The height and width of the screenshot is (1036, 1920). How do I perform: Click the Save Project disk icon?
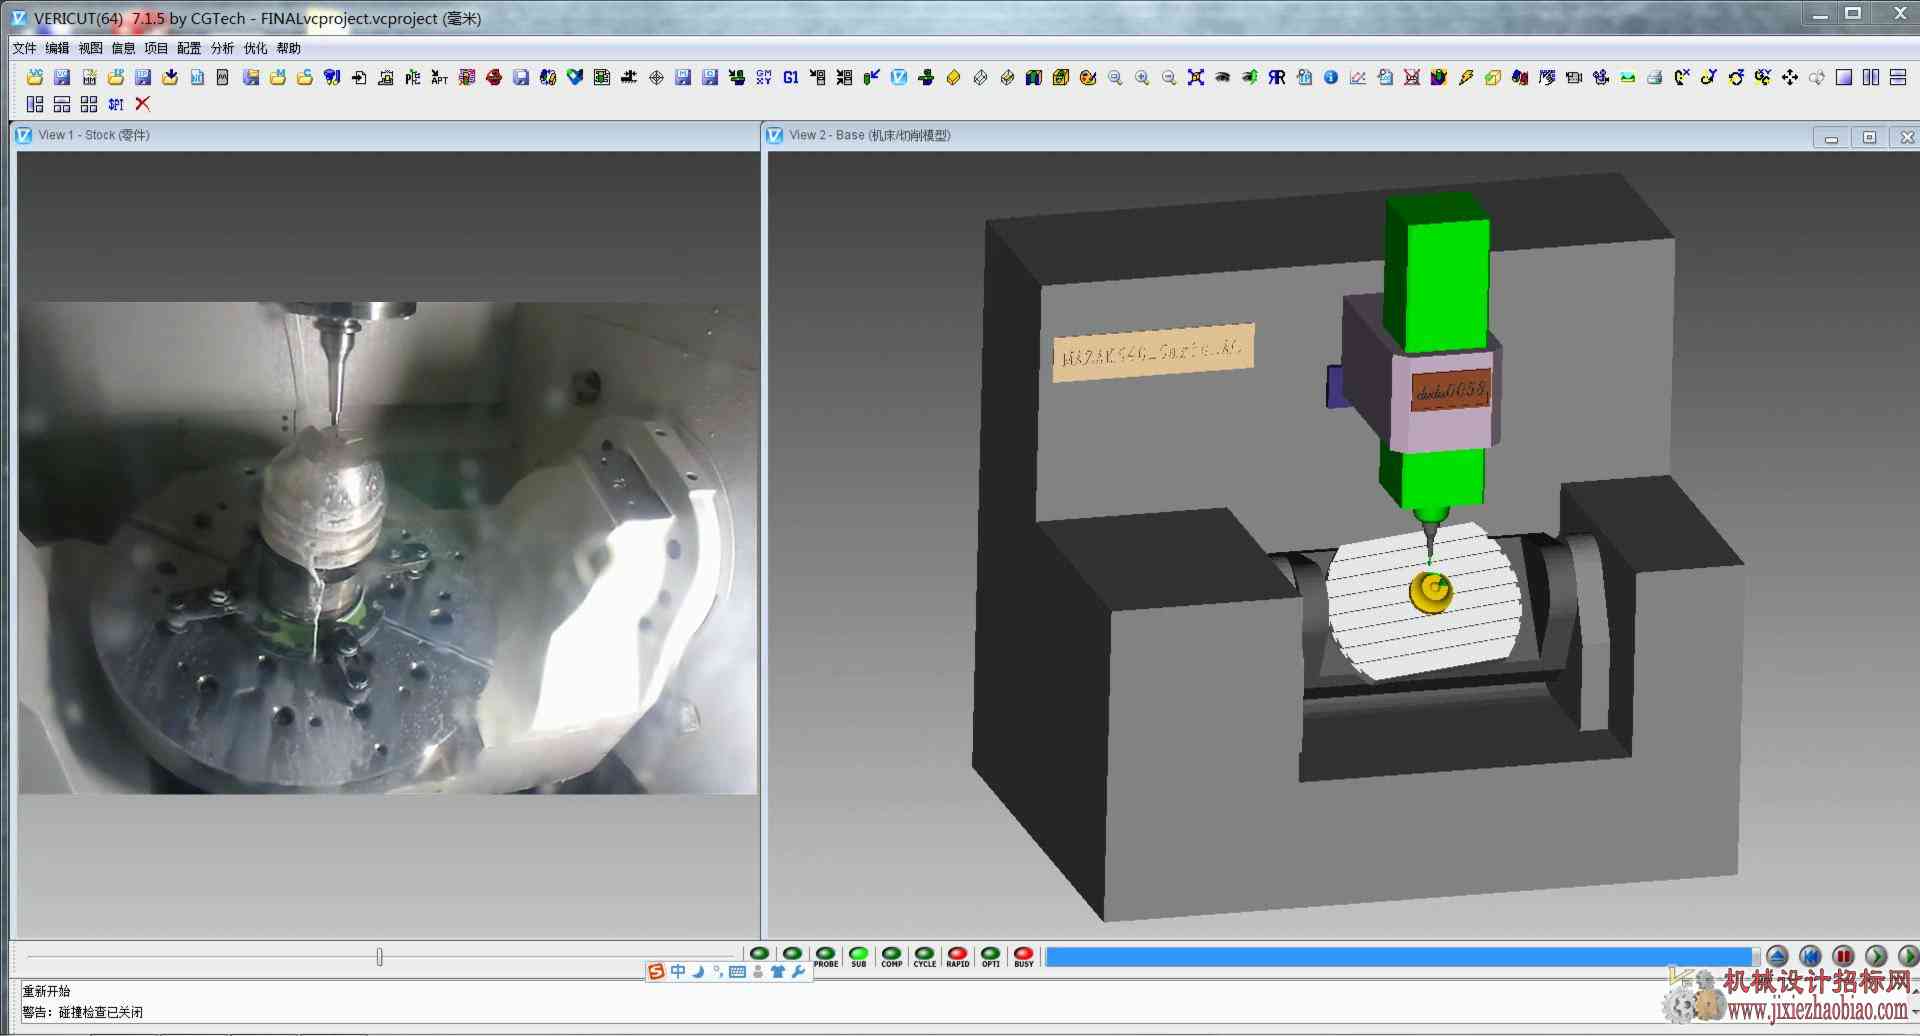click(x=62, y=77)
